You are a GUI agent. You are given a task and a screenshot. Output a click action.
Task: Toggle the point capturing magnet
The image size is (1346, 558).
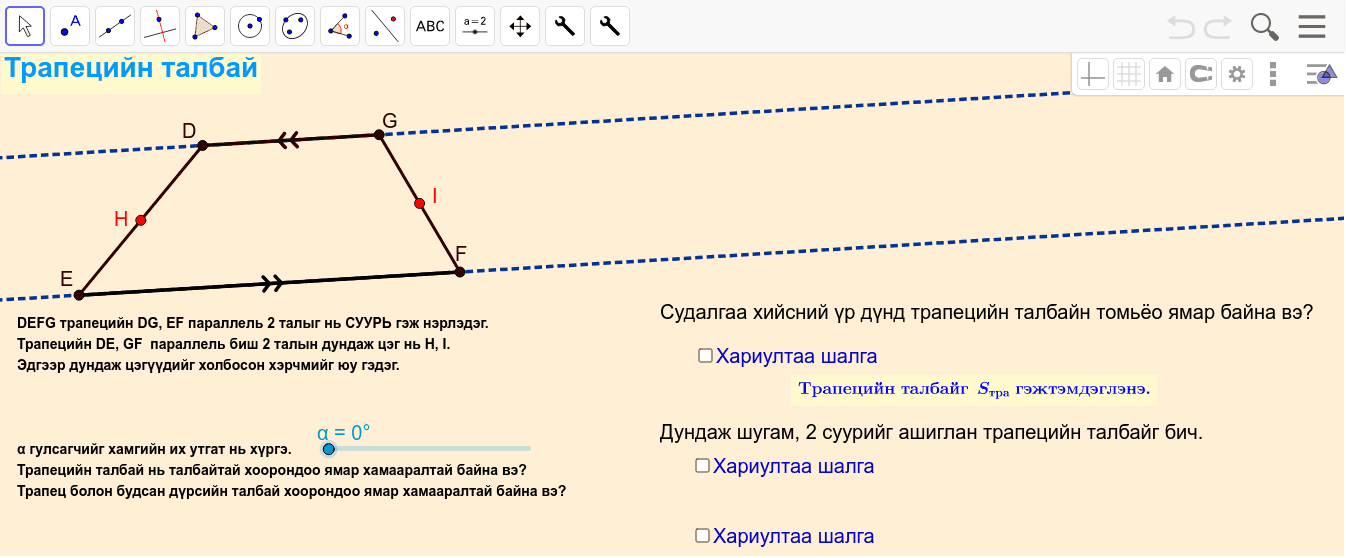(x=1200, y=73)
